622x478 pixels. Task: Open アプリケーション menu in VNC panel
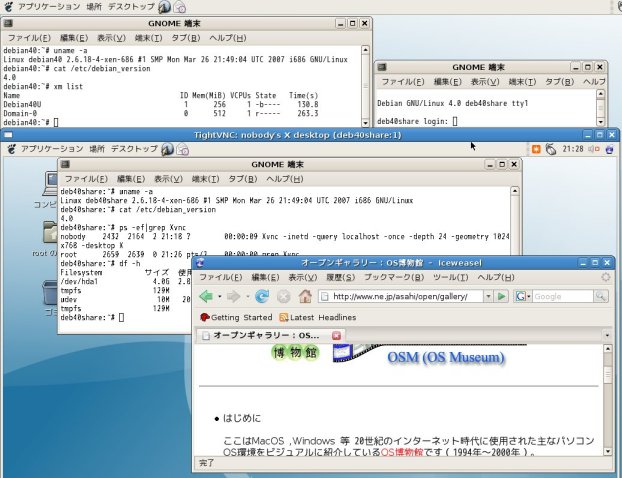coord(52,149)
